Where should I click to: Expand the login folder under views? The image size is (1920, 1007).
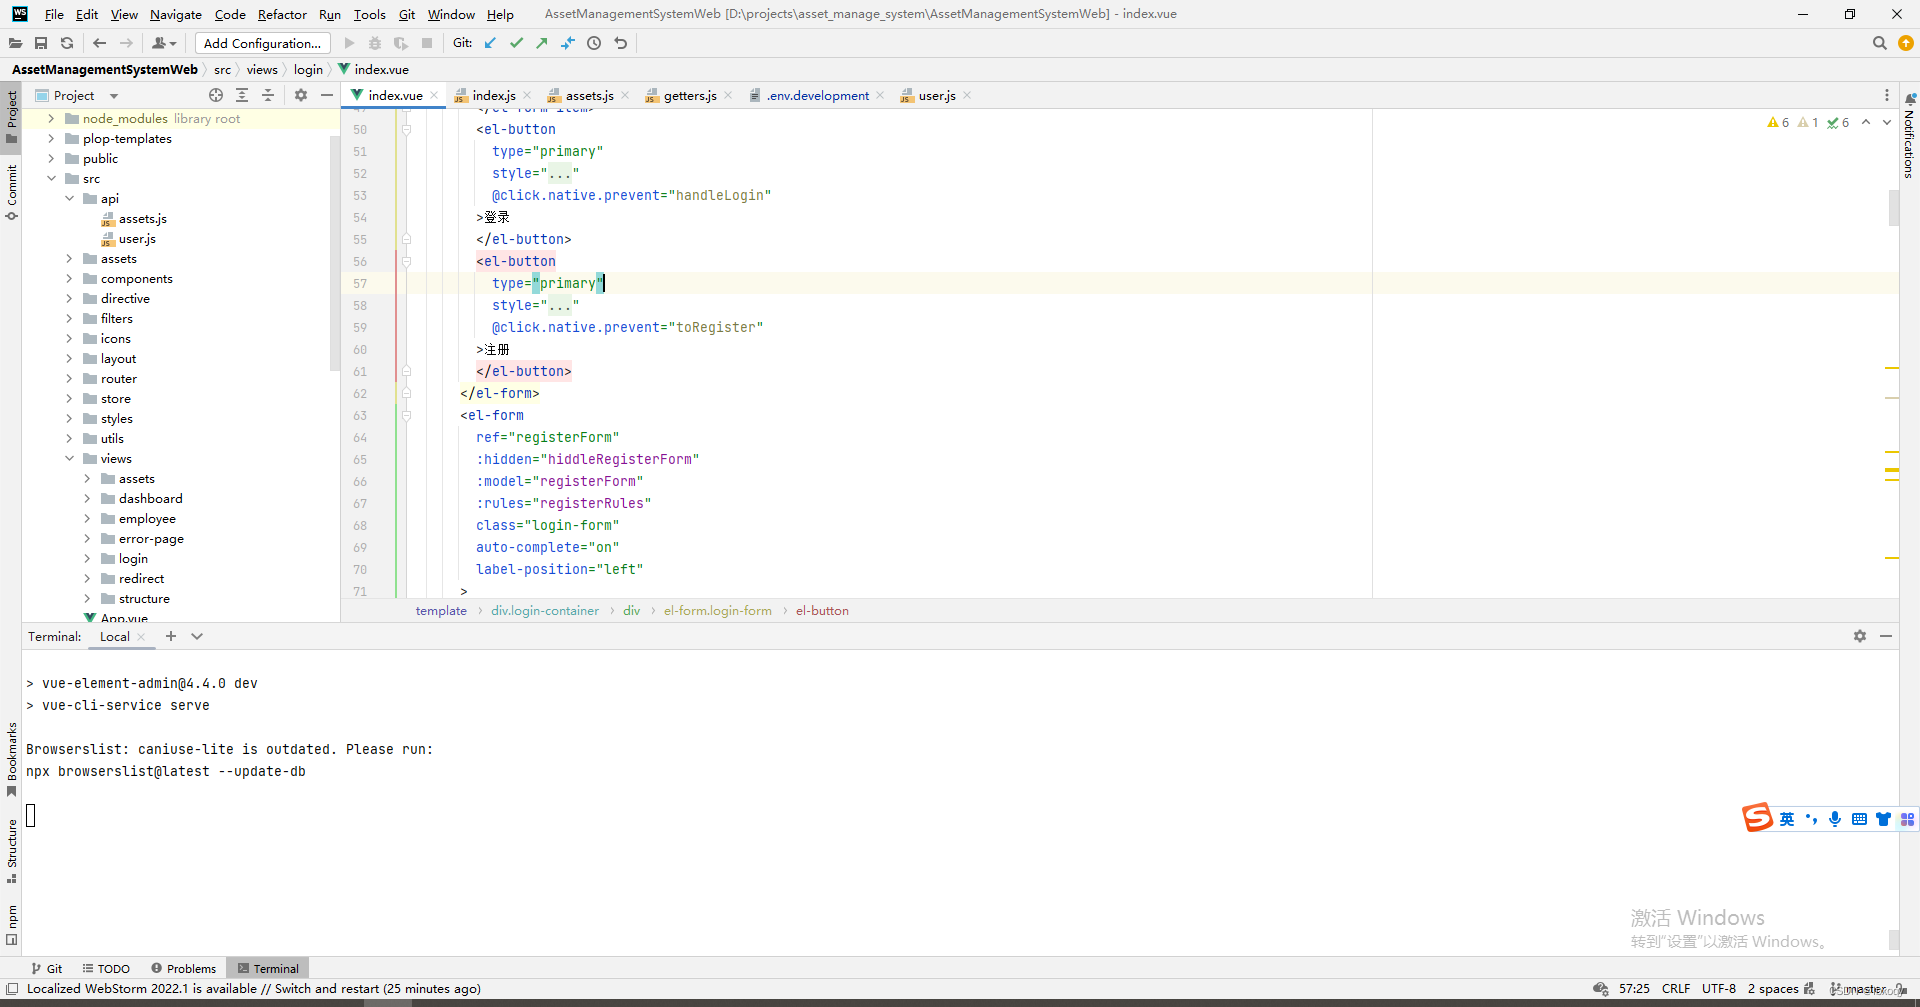[87, 558]
